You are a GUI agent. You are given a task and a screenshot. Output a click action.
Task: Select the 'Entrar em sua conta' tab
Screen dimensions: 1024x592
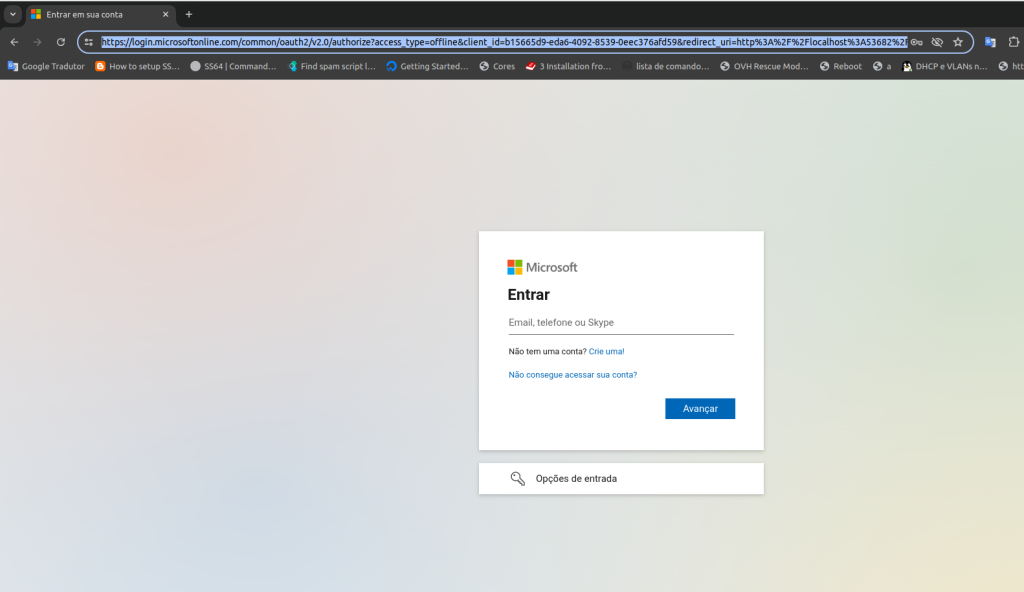(x=100, y=14)
